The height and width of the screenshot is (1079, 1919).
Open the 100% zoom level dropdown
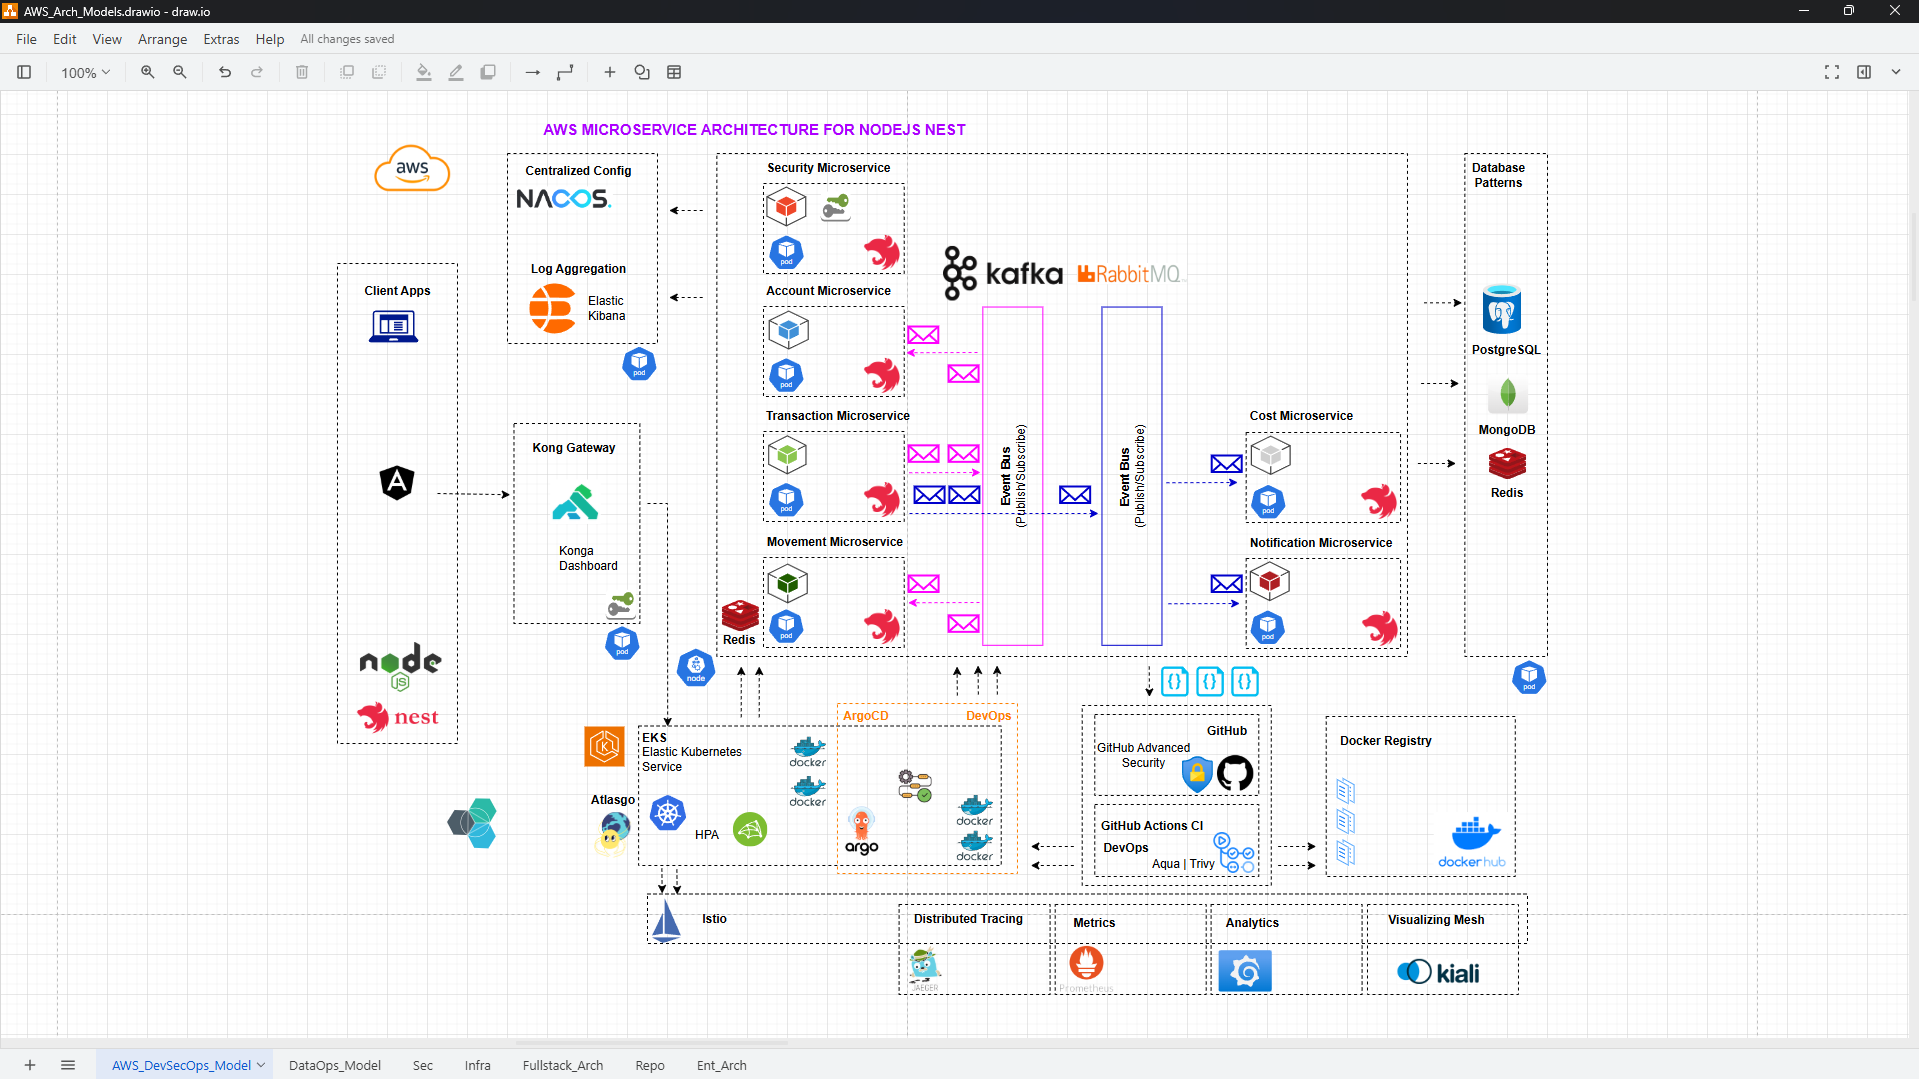(85, 72)
